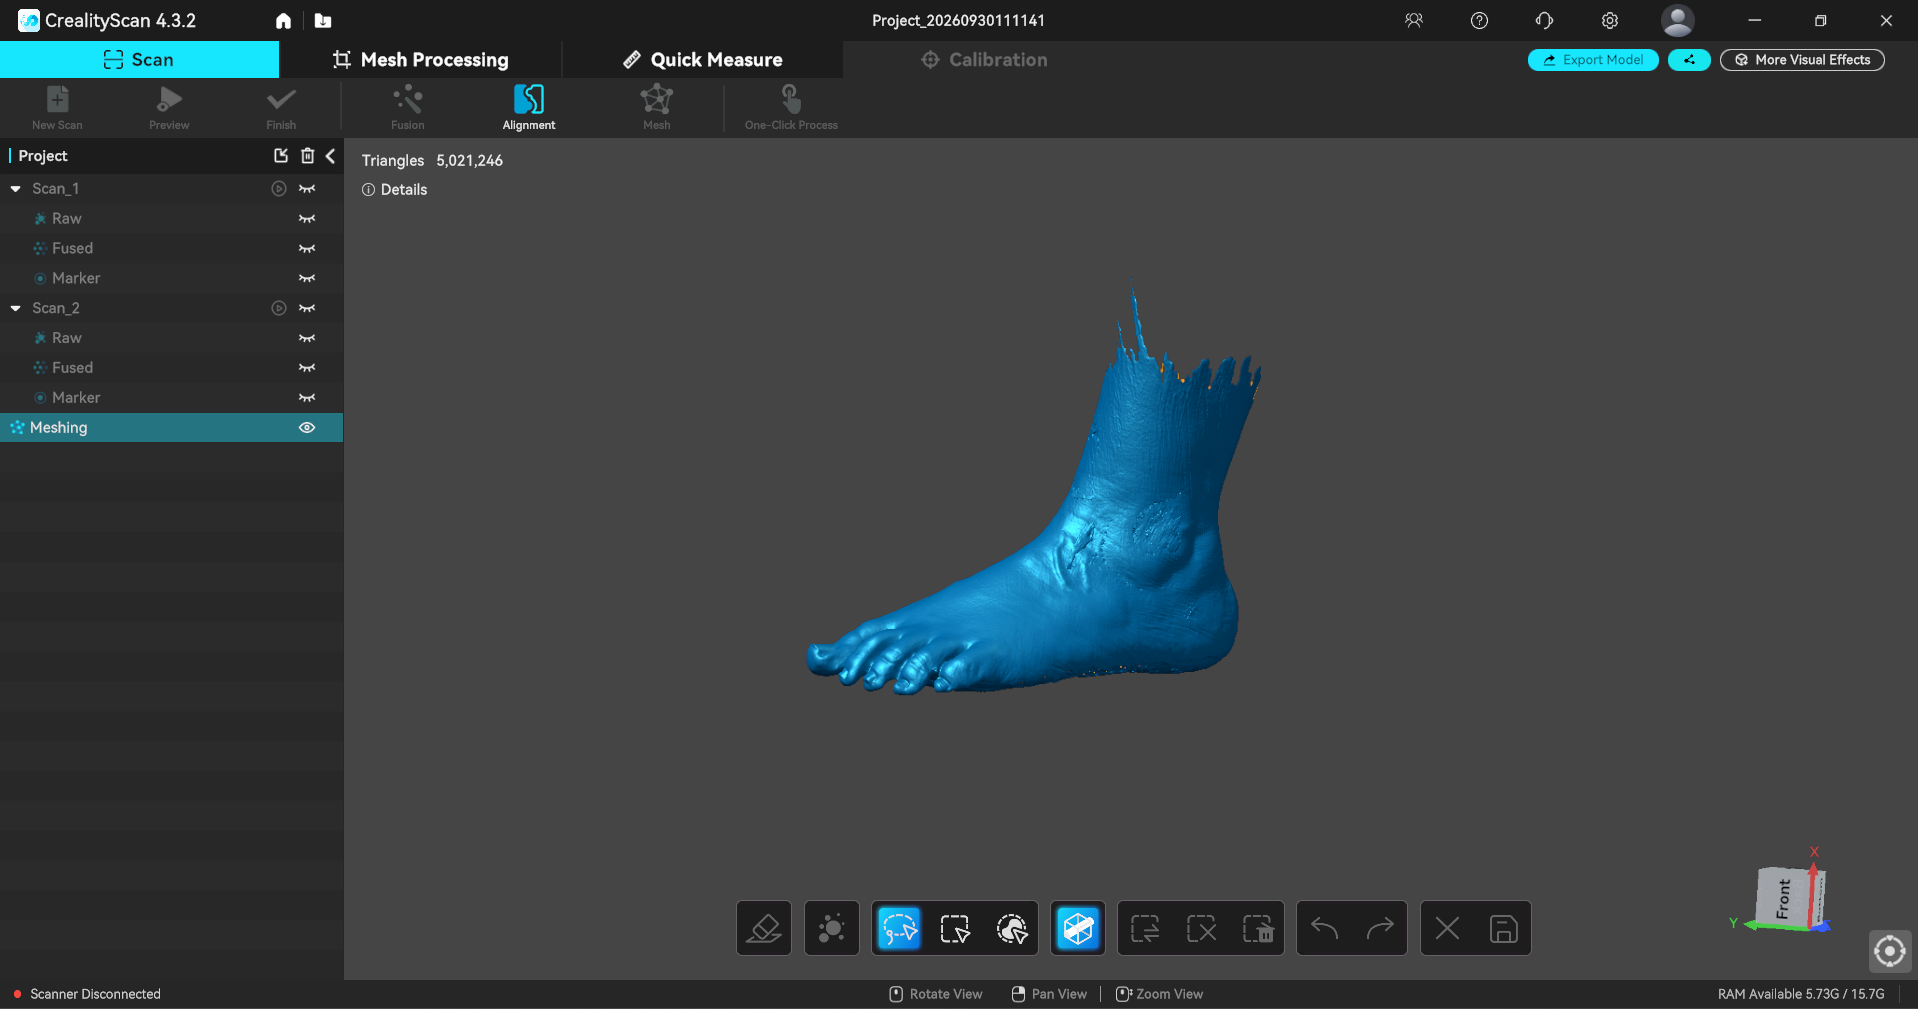Show the Meshing layer eye toggle
This screenshot has width=1918, height=1009.
[307, 427]
